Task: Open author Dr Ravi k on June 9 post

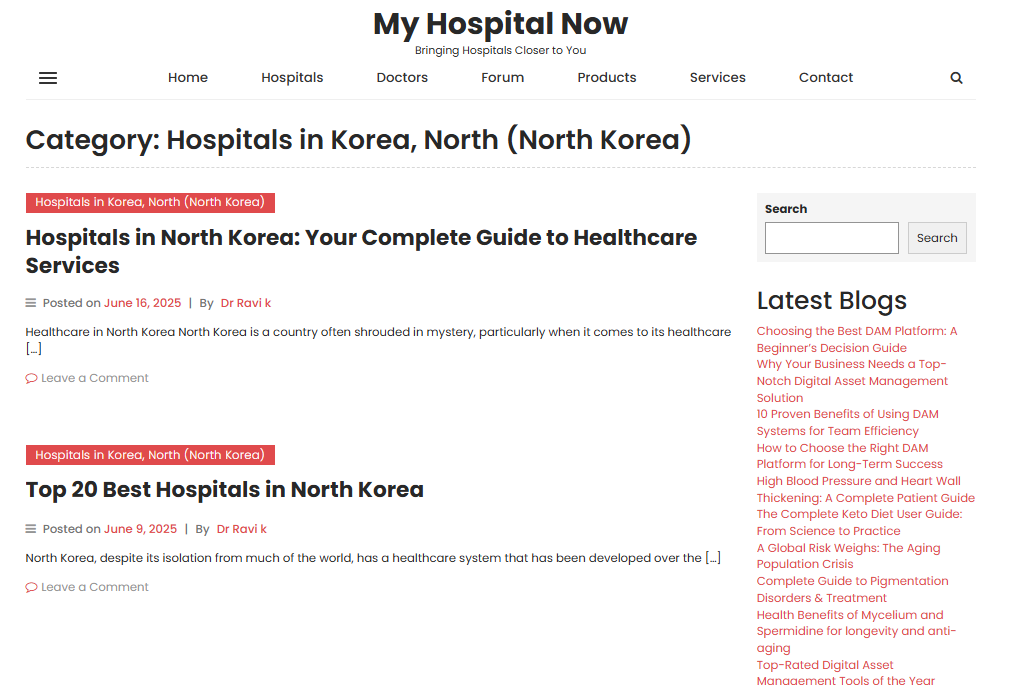Action: pos(242,529)
